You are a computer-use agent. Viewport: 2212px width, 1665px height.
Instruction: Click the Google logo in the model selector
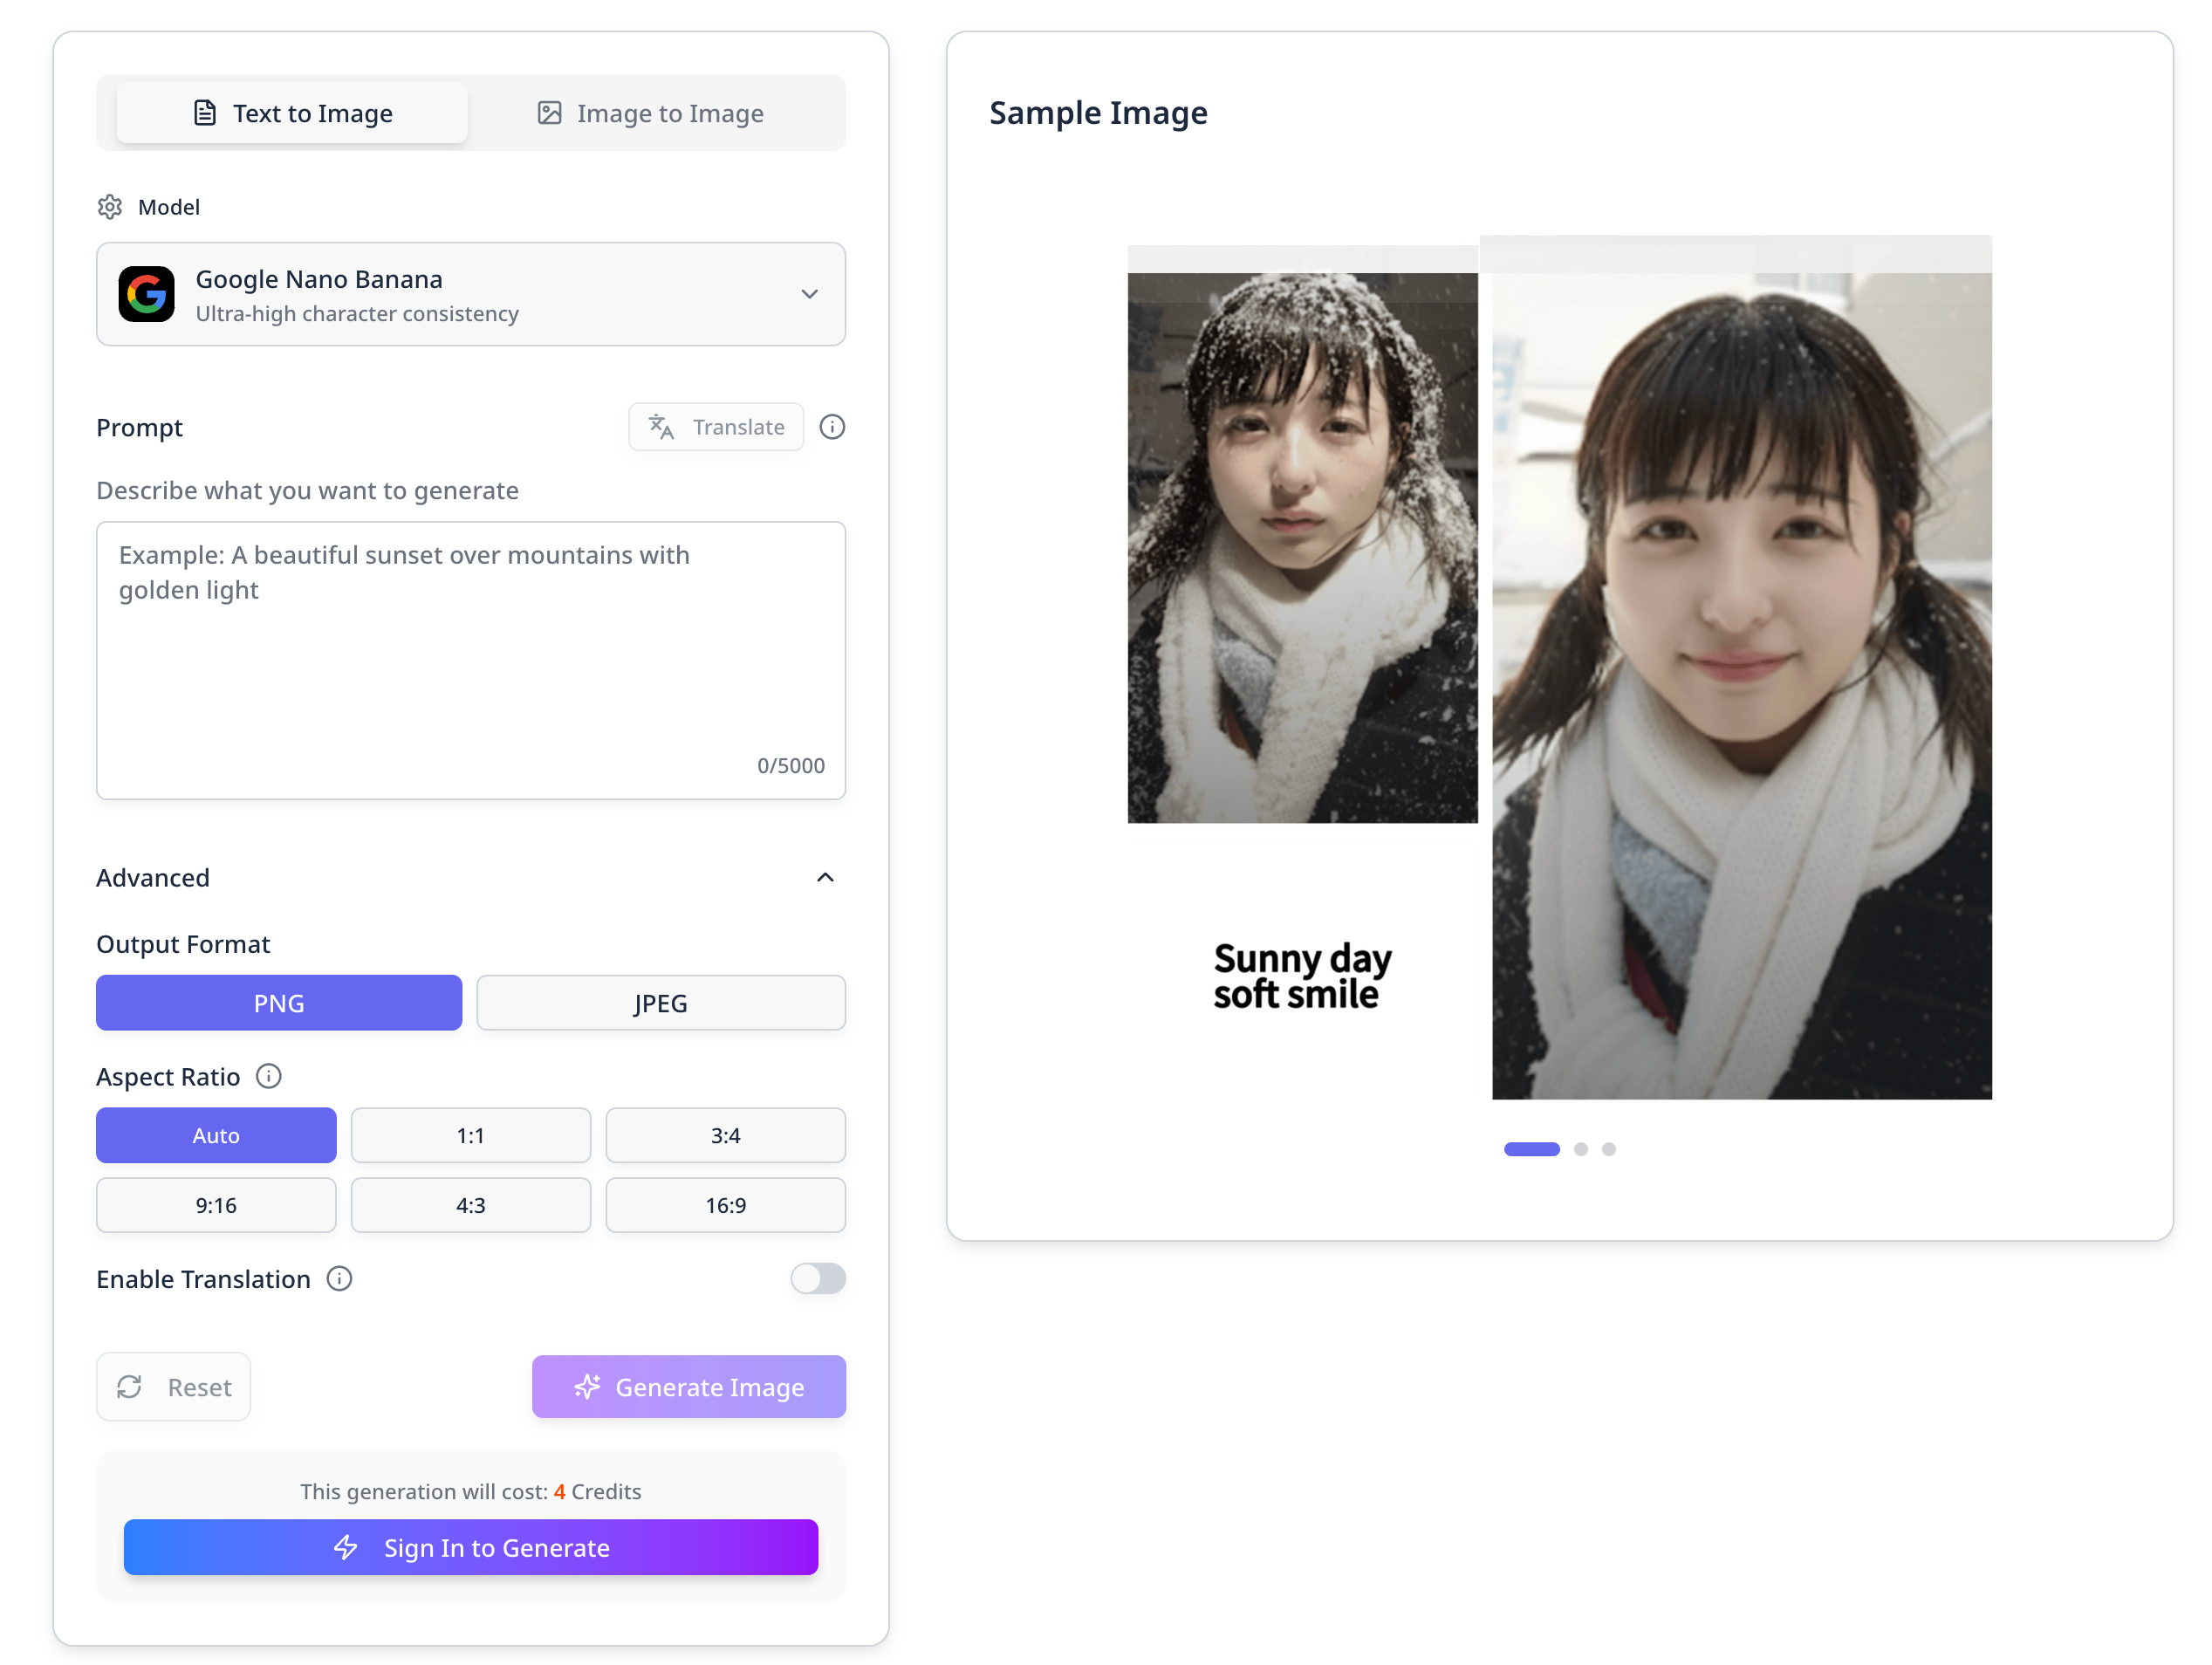[147, 294]
